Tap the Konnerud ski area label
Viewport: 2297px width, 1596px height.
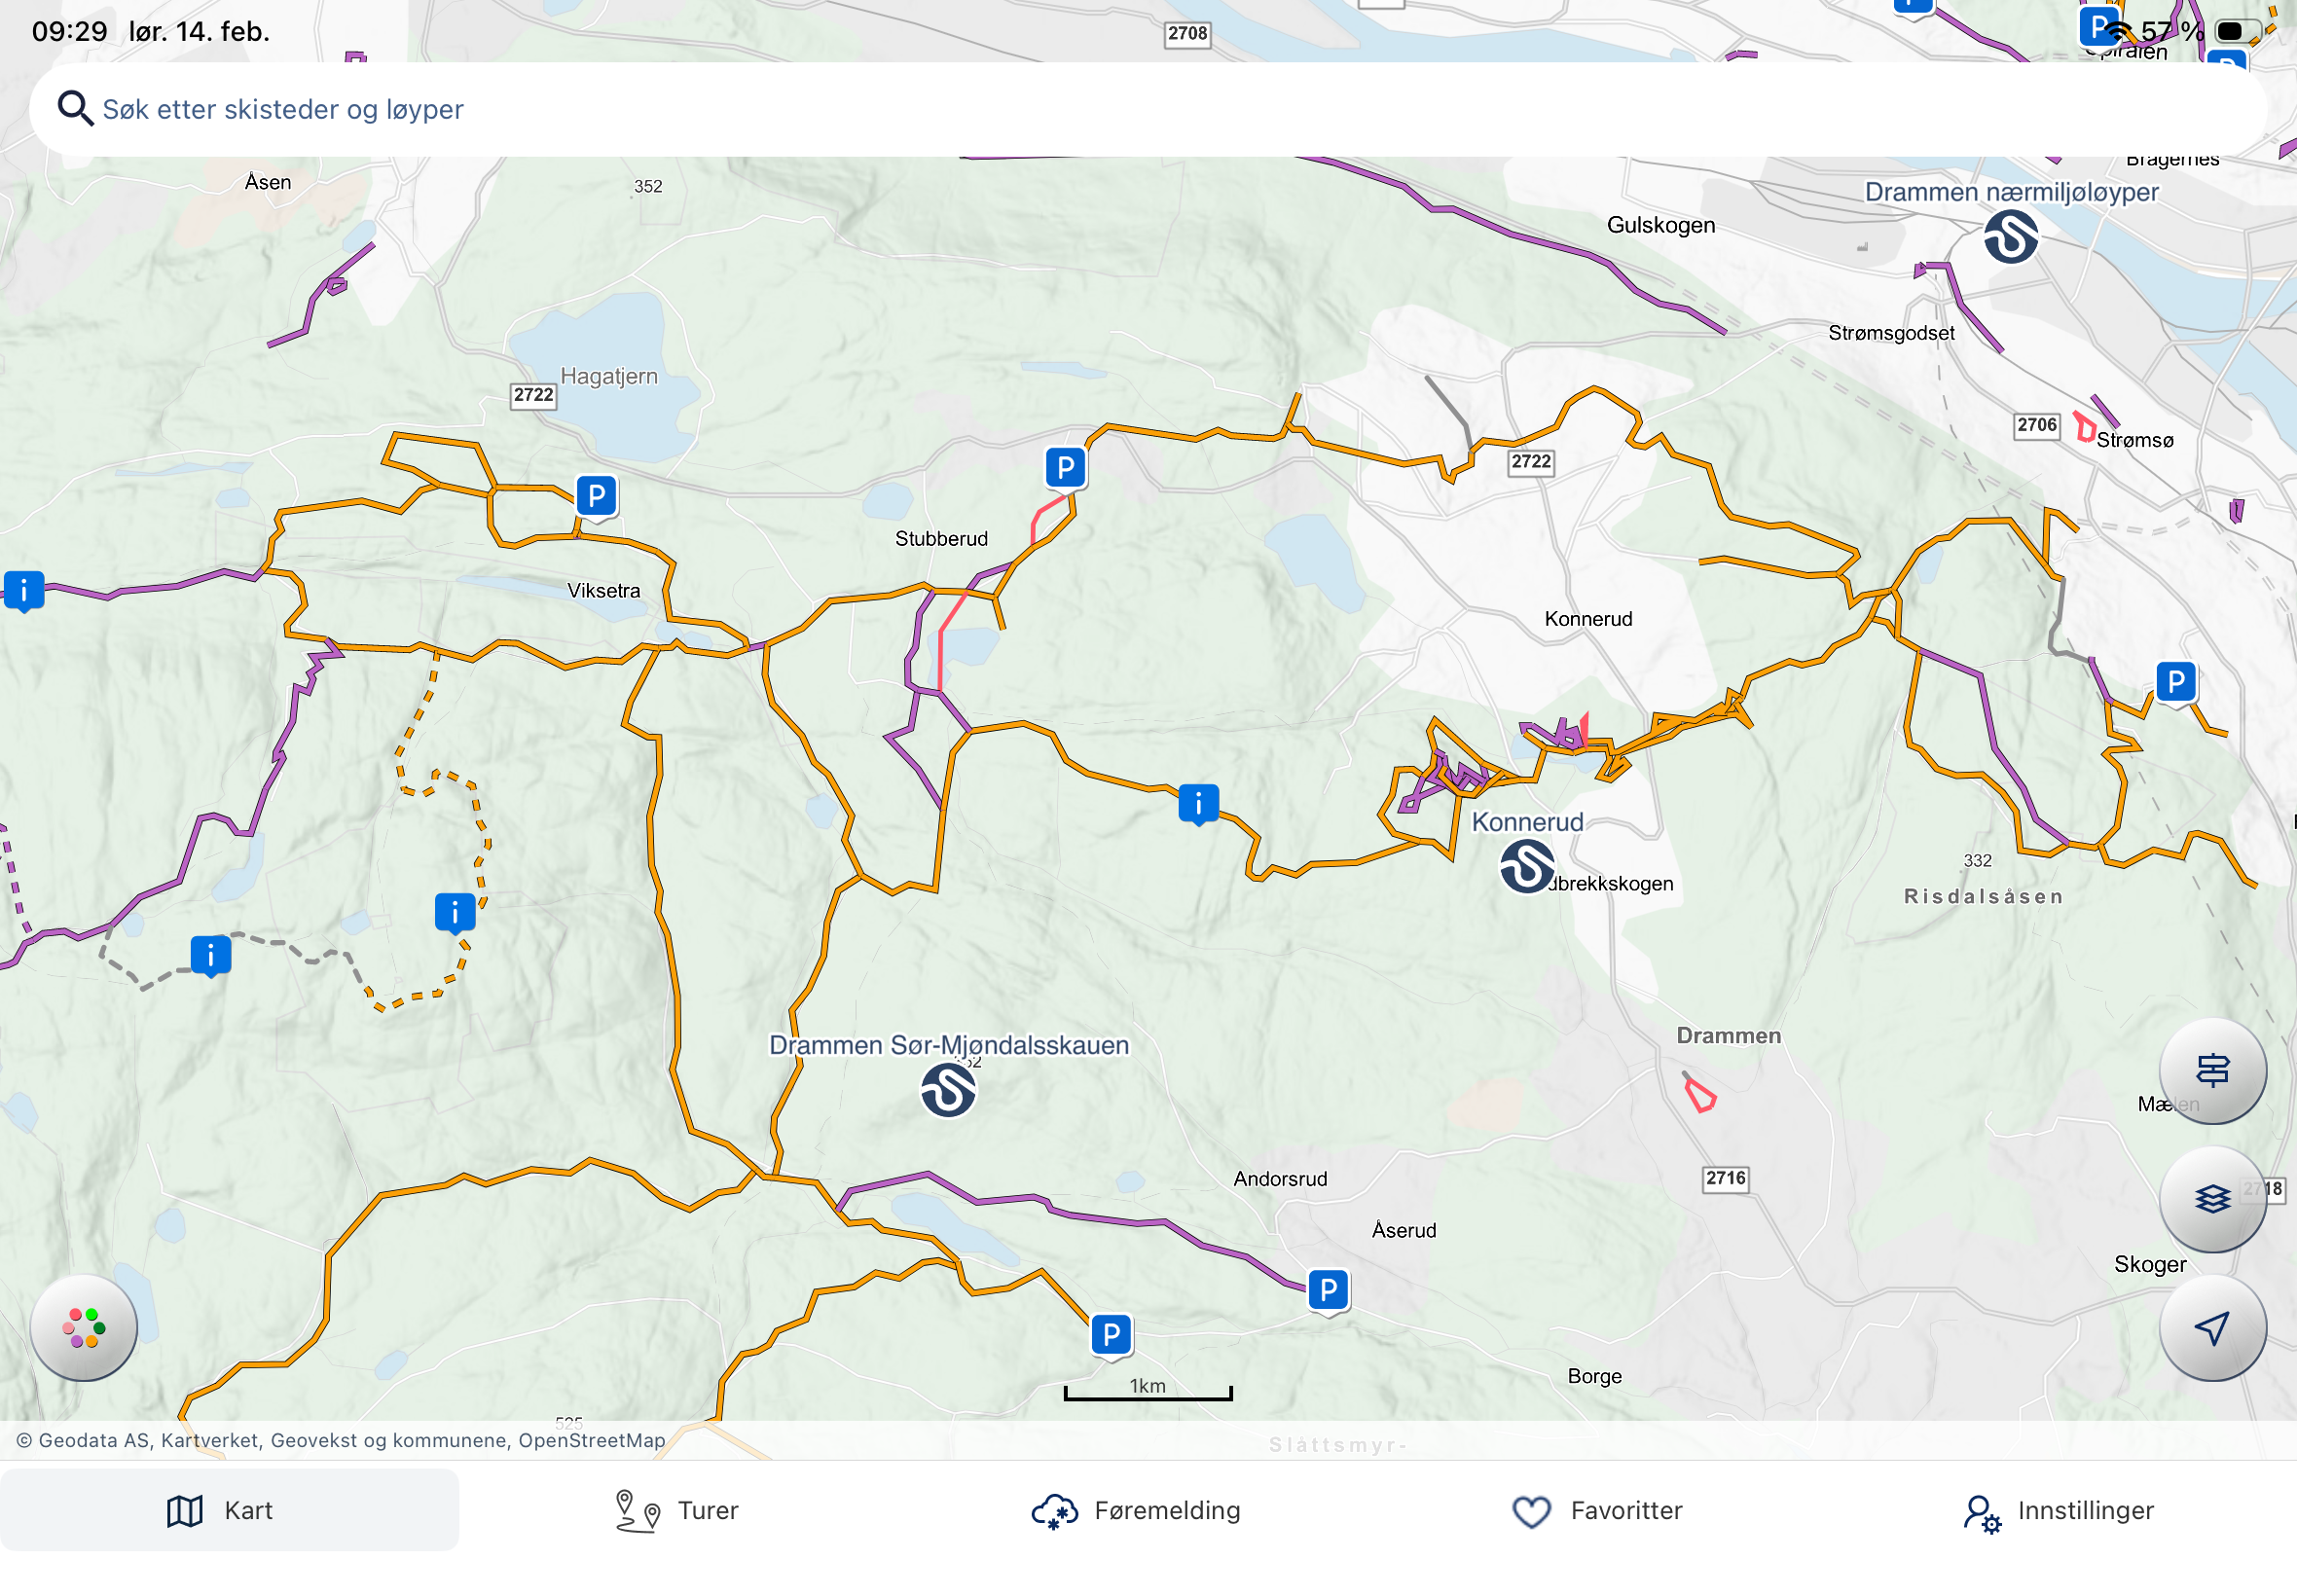pyautogui.click(x=1527, y=822)
